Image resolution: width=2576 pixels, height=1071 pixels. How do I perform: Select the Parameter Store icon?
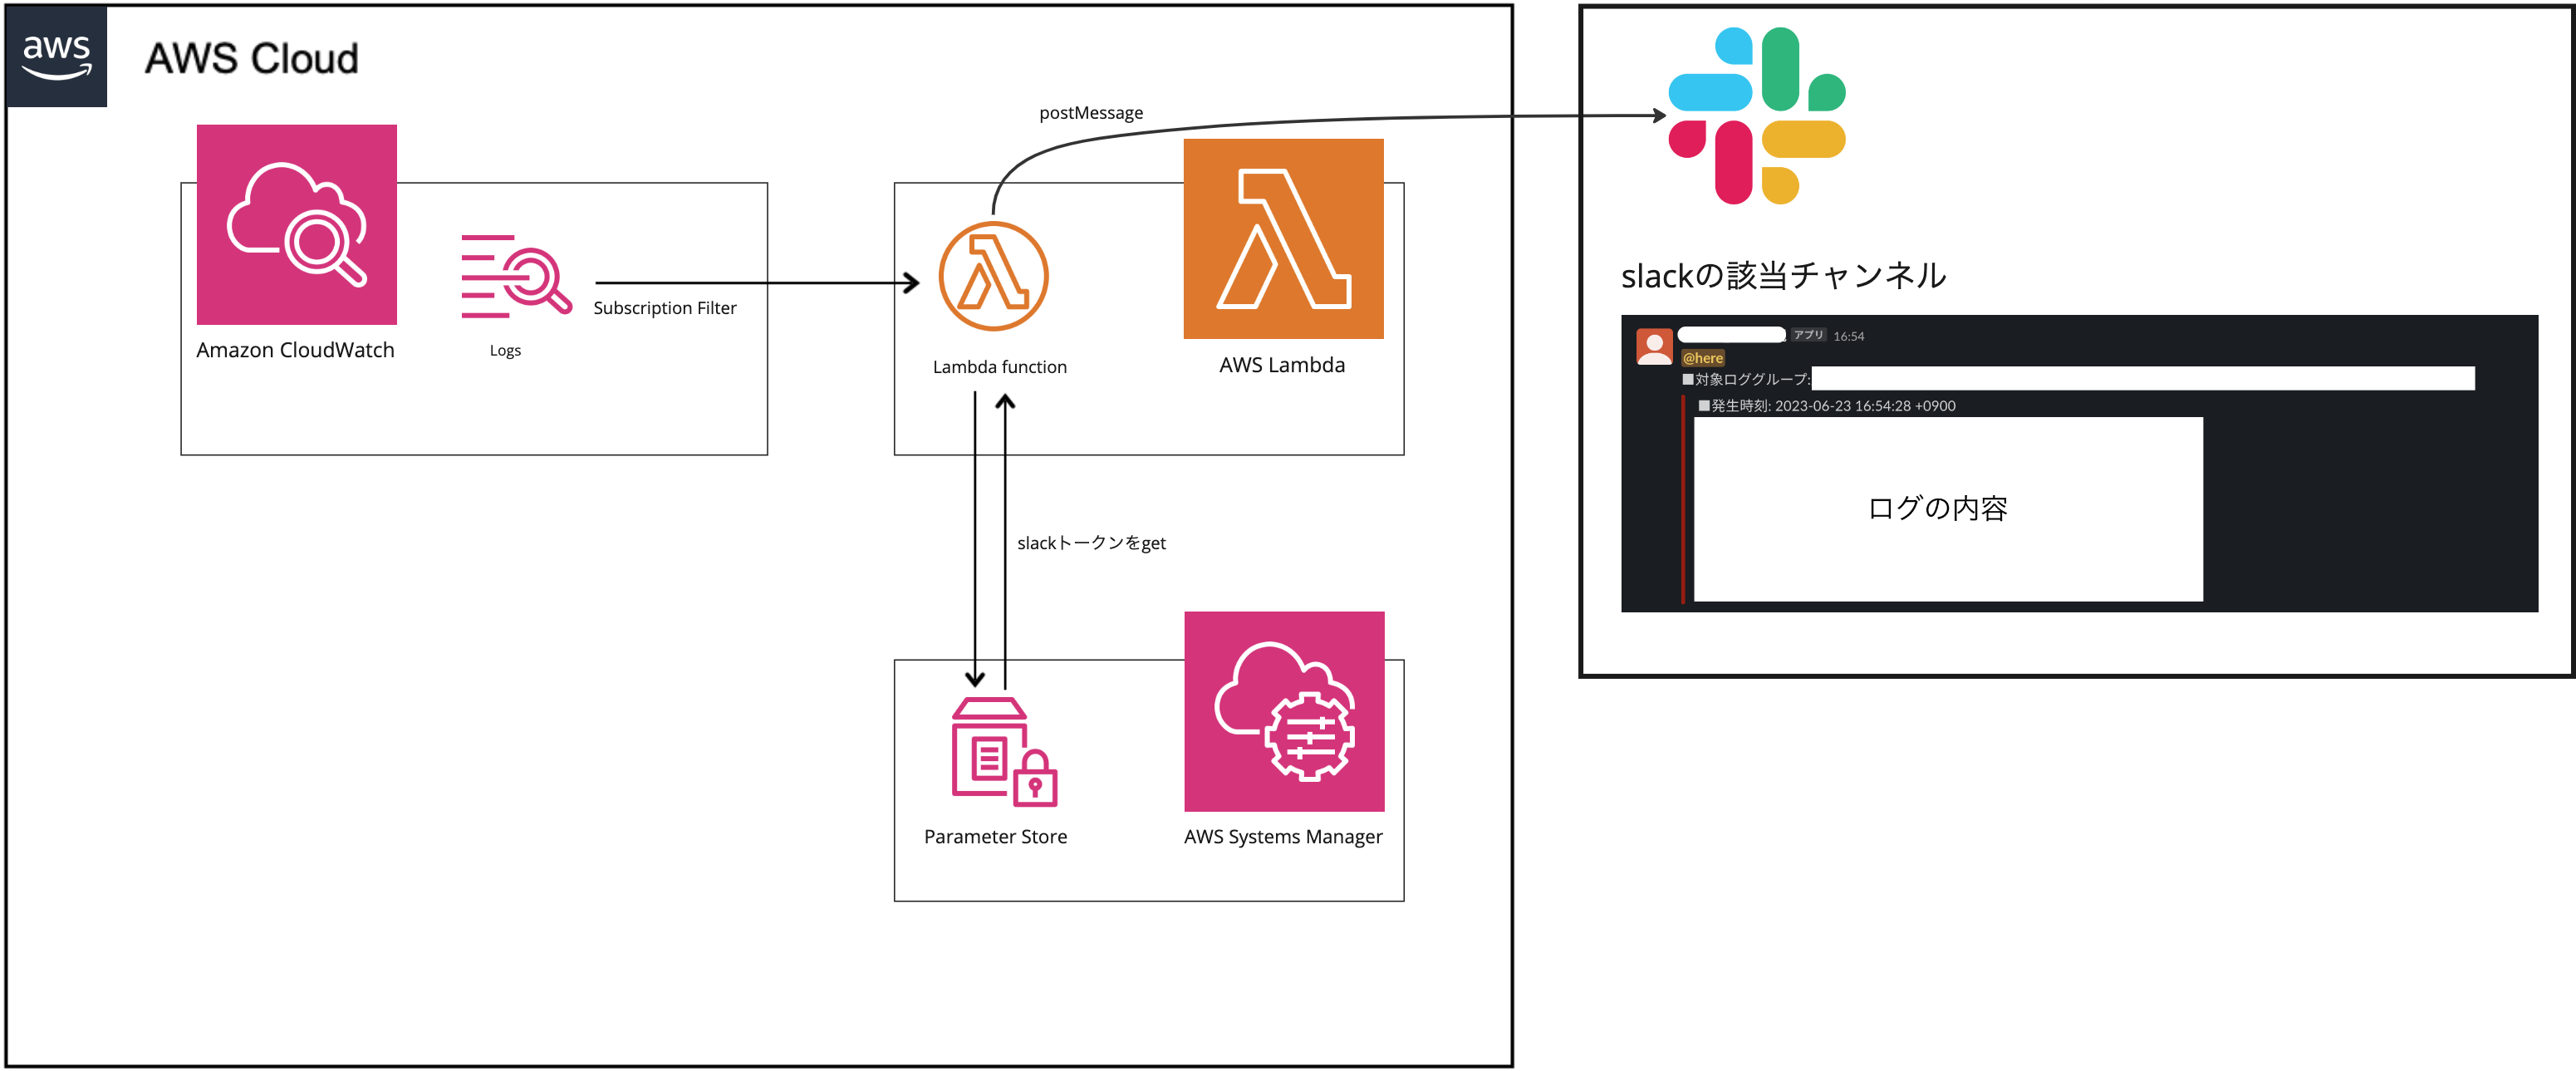tap(1004, 752)
